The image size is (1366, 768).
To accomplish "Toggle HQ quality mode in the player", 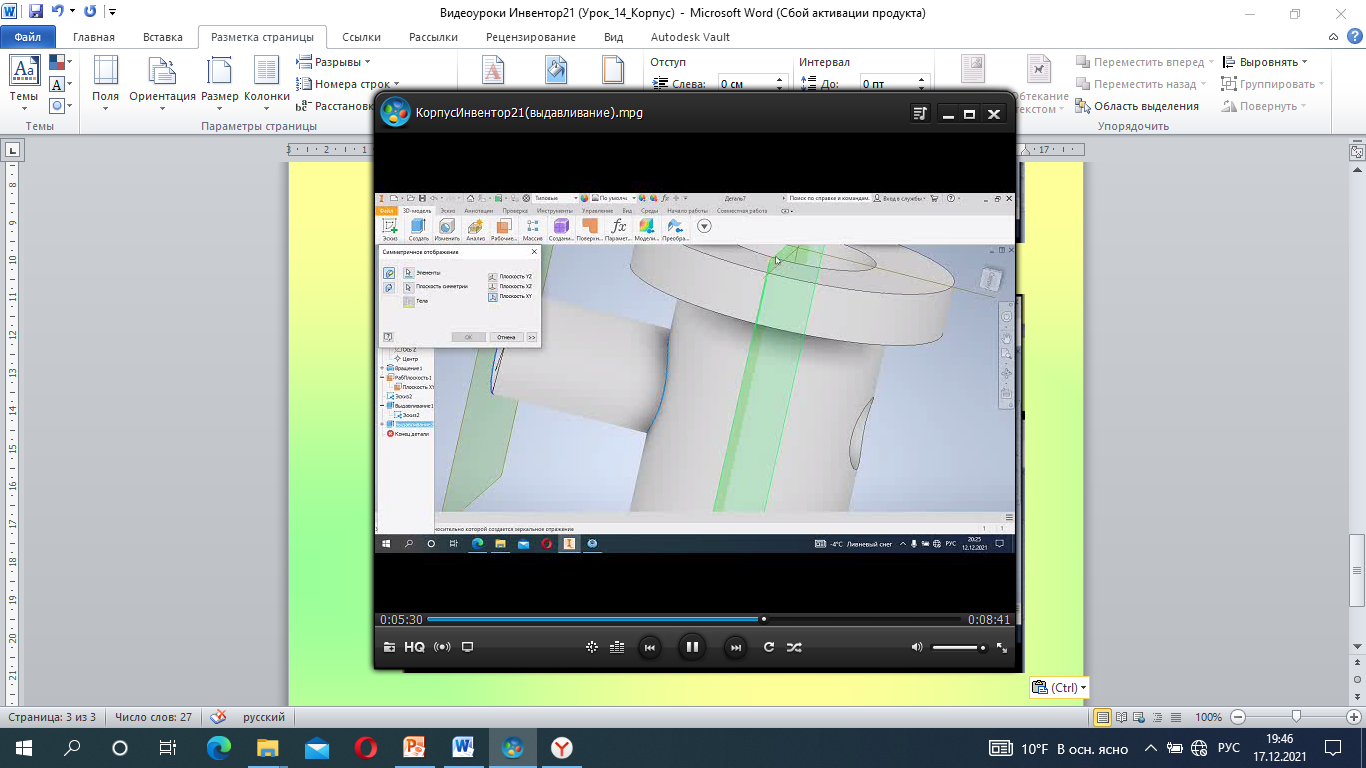I will (414, 647).
